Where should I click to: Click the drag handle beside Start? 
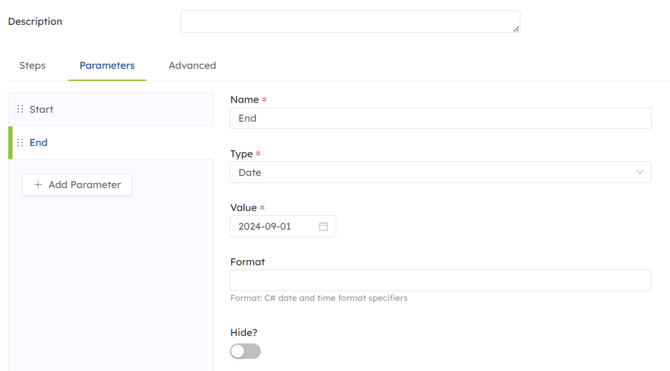[20, 109]
